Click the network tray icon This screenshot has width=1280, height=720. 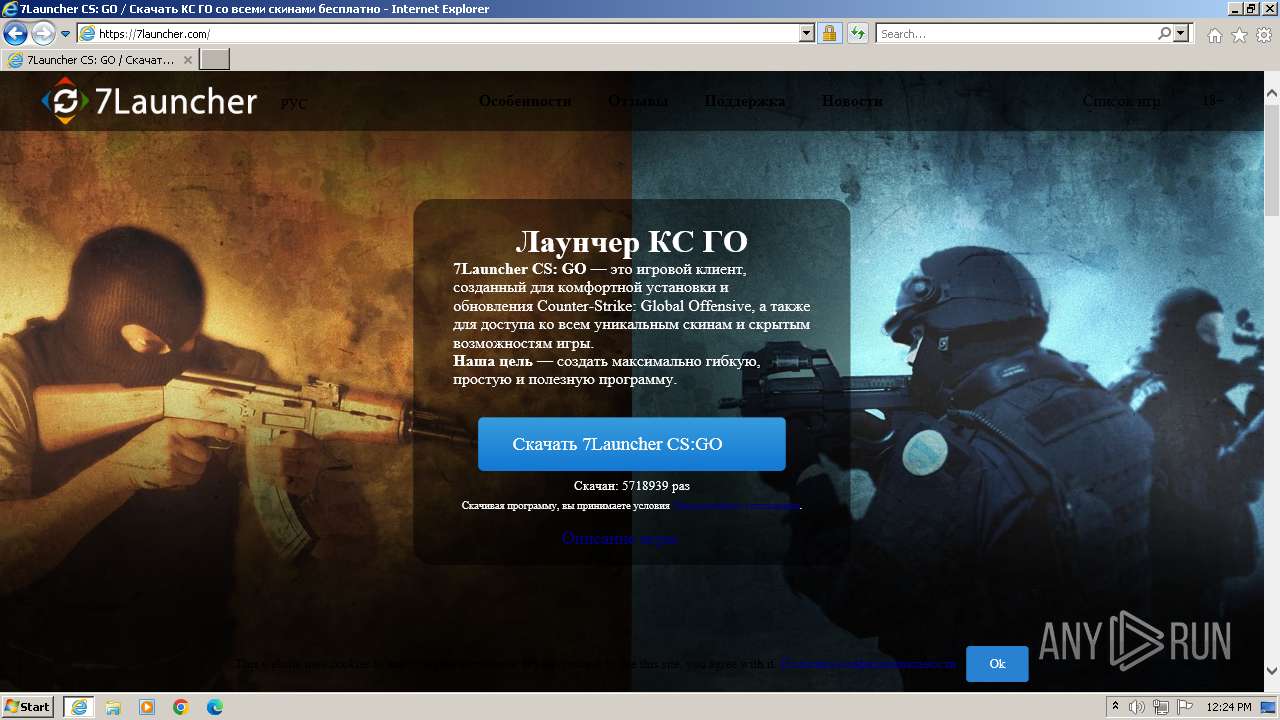pos(1161,707)
